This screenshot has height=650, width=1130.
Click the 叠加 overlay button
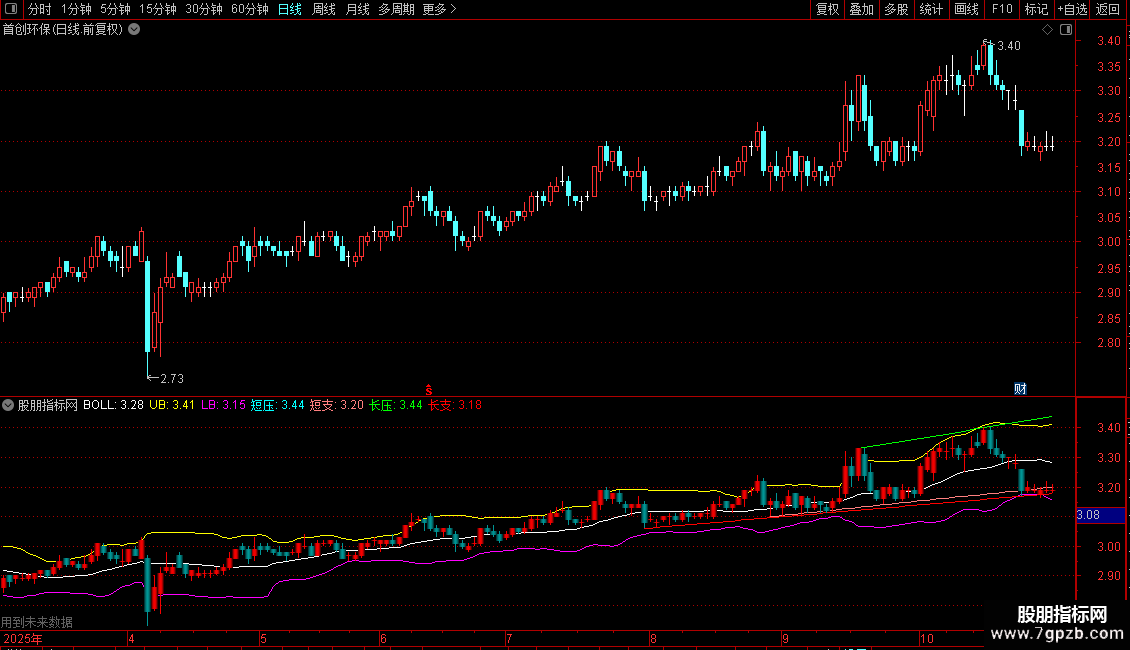click(861, 9)
